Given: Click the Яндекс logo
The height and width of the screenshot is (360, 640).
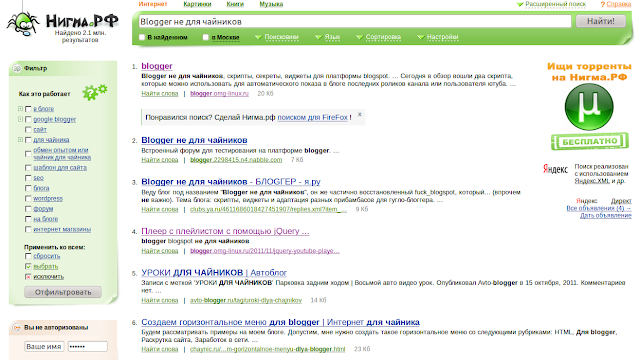Looking at the screenshot, I should coord(555,169).
